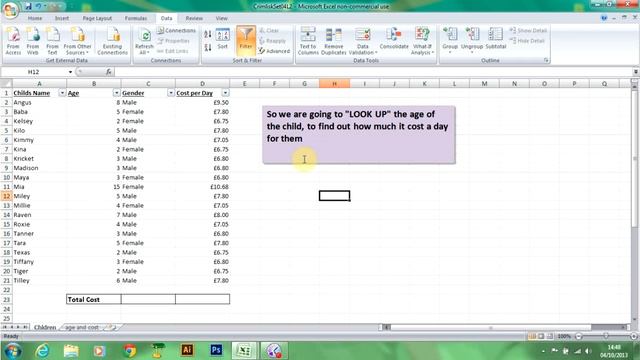Click Hide Detail in Outline group
Screen dimensions: 640x360
527,41
